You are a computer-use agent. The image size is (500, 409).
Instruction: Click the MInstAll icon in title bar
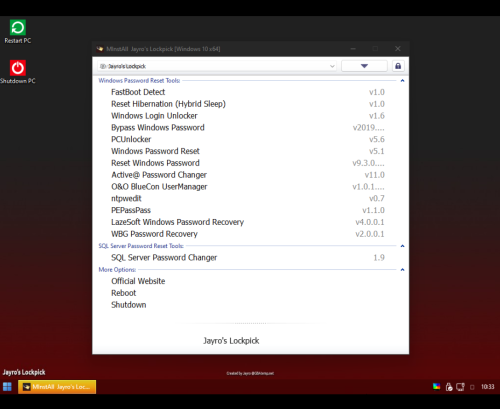[100, 49]
